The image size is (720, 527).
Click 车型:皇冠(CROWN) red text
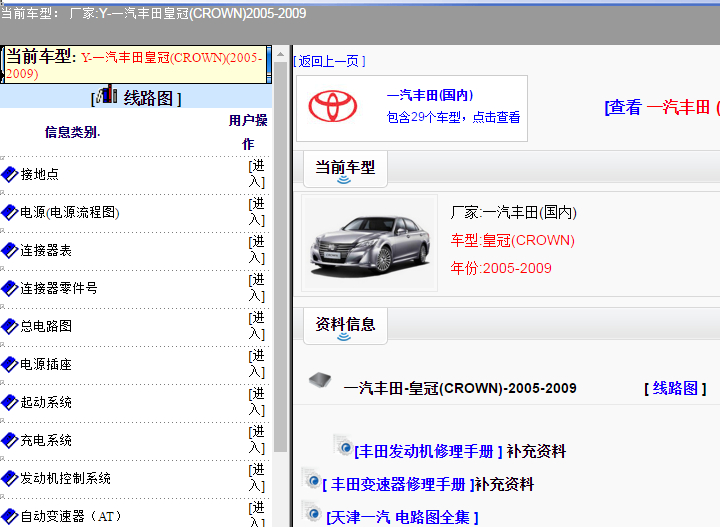[x=512, y=241]
